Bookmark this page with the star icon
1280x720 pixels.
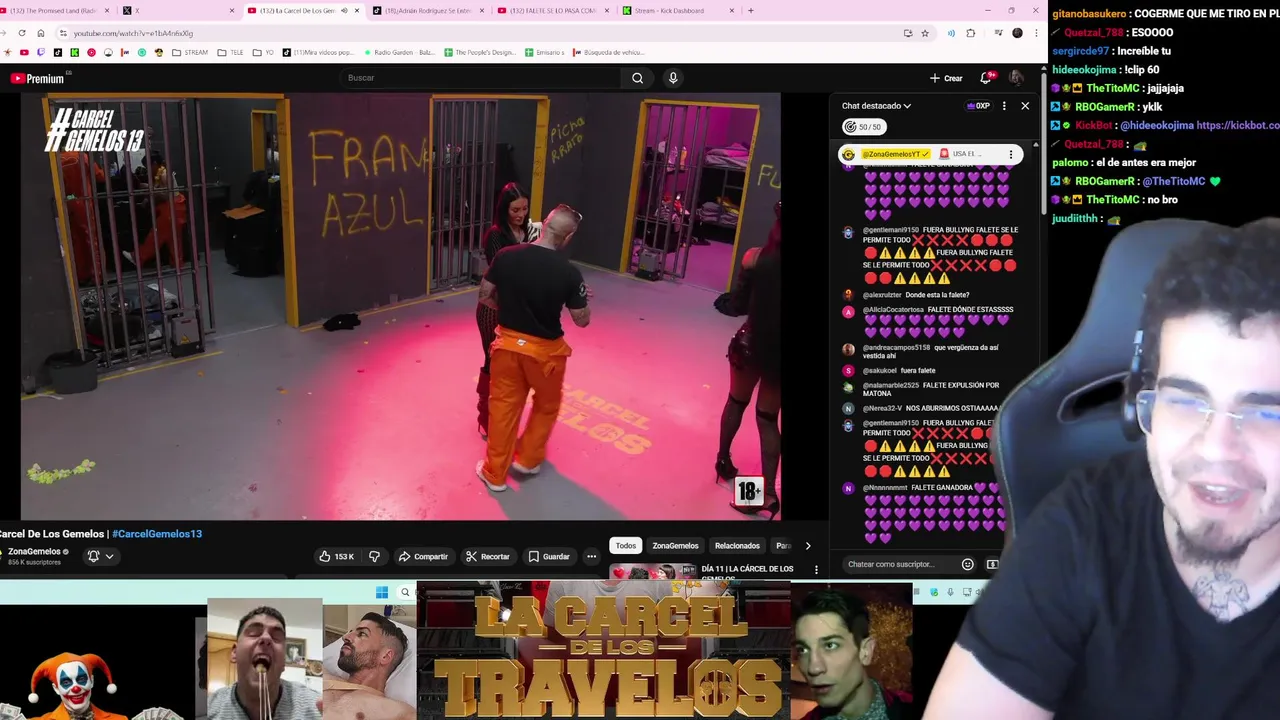coord(925,33)
